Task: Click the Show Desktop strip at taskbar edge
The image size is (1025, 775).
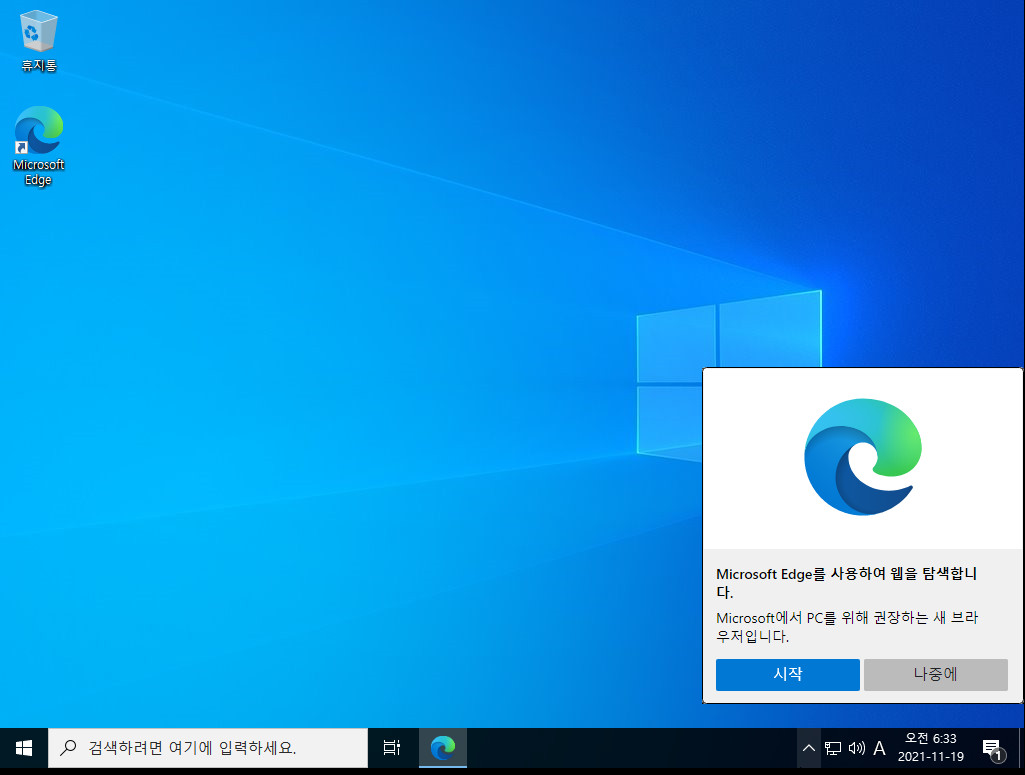Action: (1022, 747)
